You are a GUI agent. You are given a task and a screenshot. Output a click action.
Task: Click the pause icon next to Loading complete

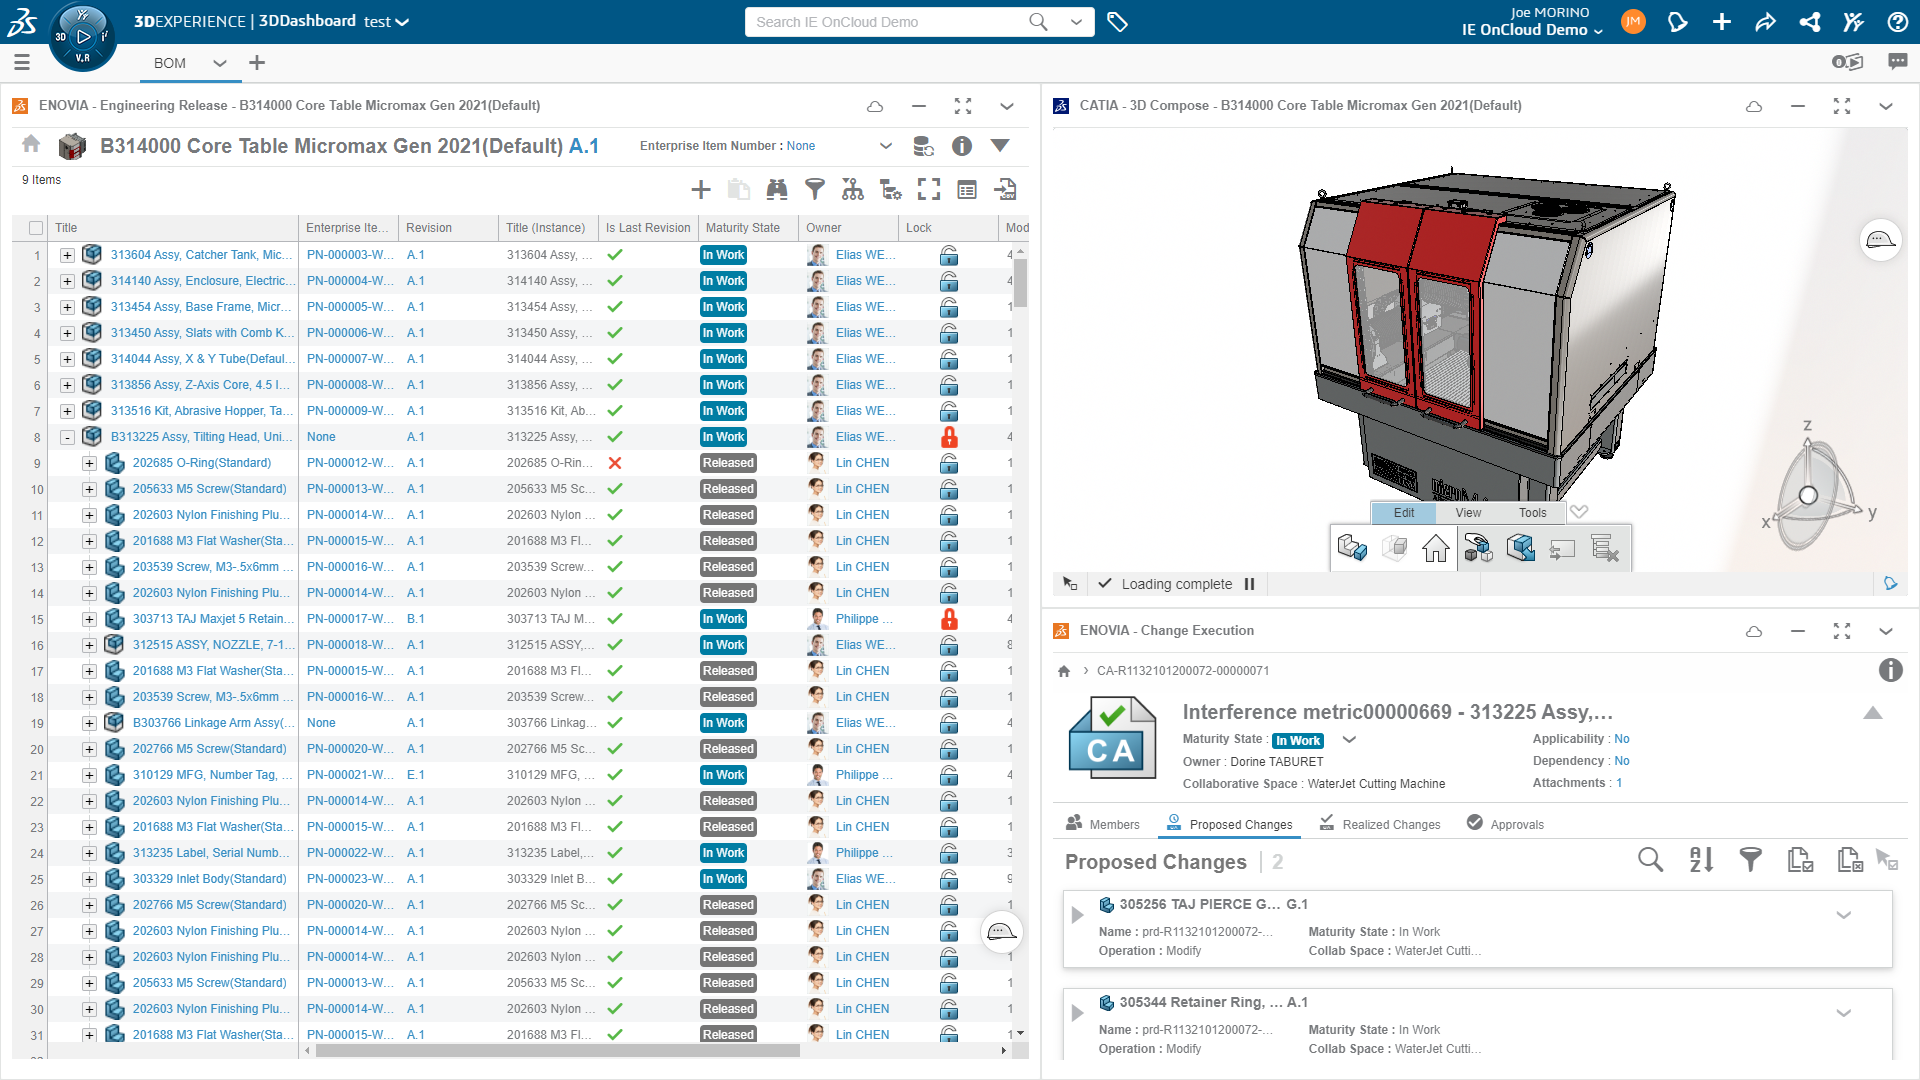[1249, 584]
